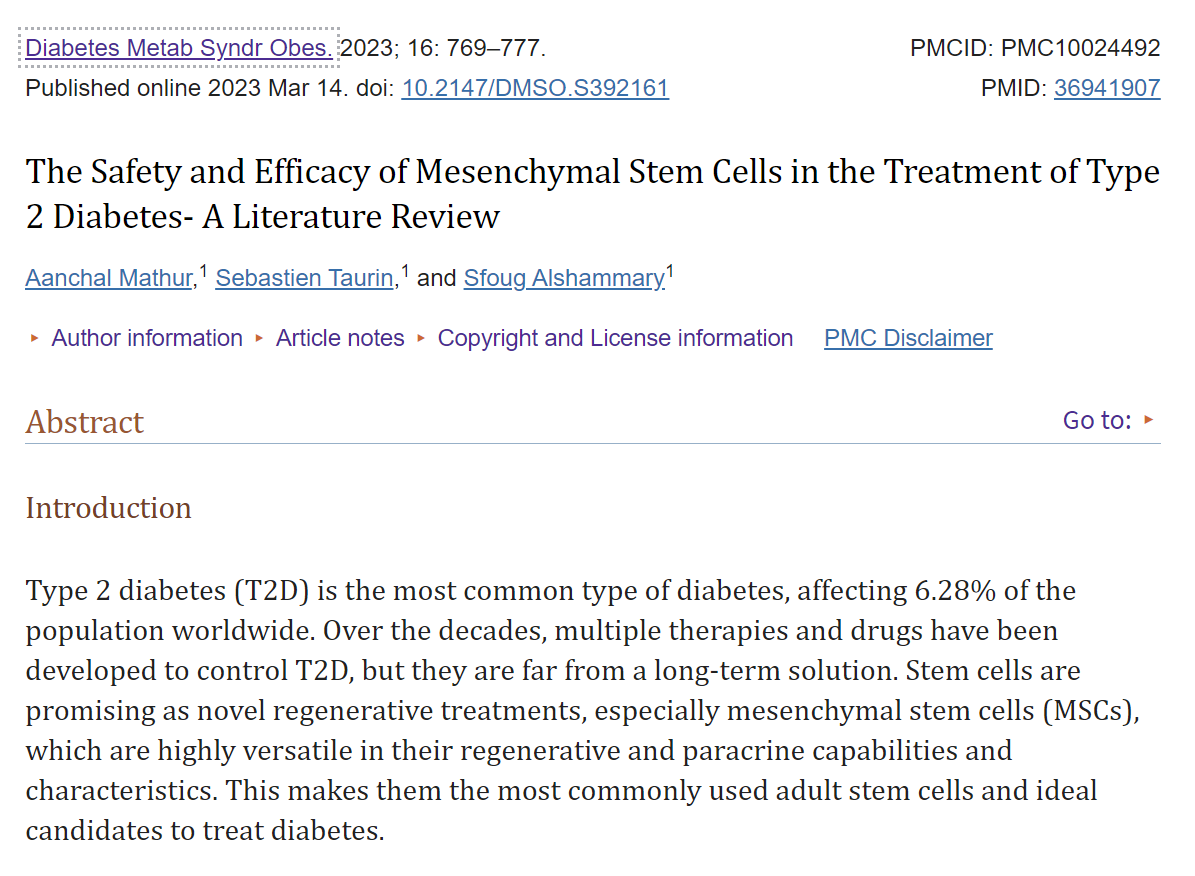Image resolution: width=1195 pixels, height=876 pixels.
Task: Click the superscript 1 after Sfoug Alshammary
Action: (x=670, y=270)
